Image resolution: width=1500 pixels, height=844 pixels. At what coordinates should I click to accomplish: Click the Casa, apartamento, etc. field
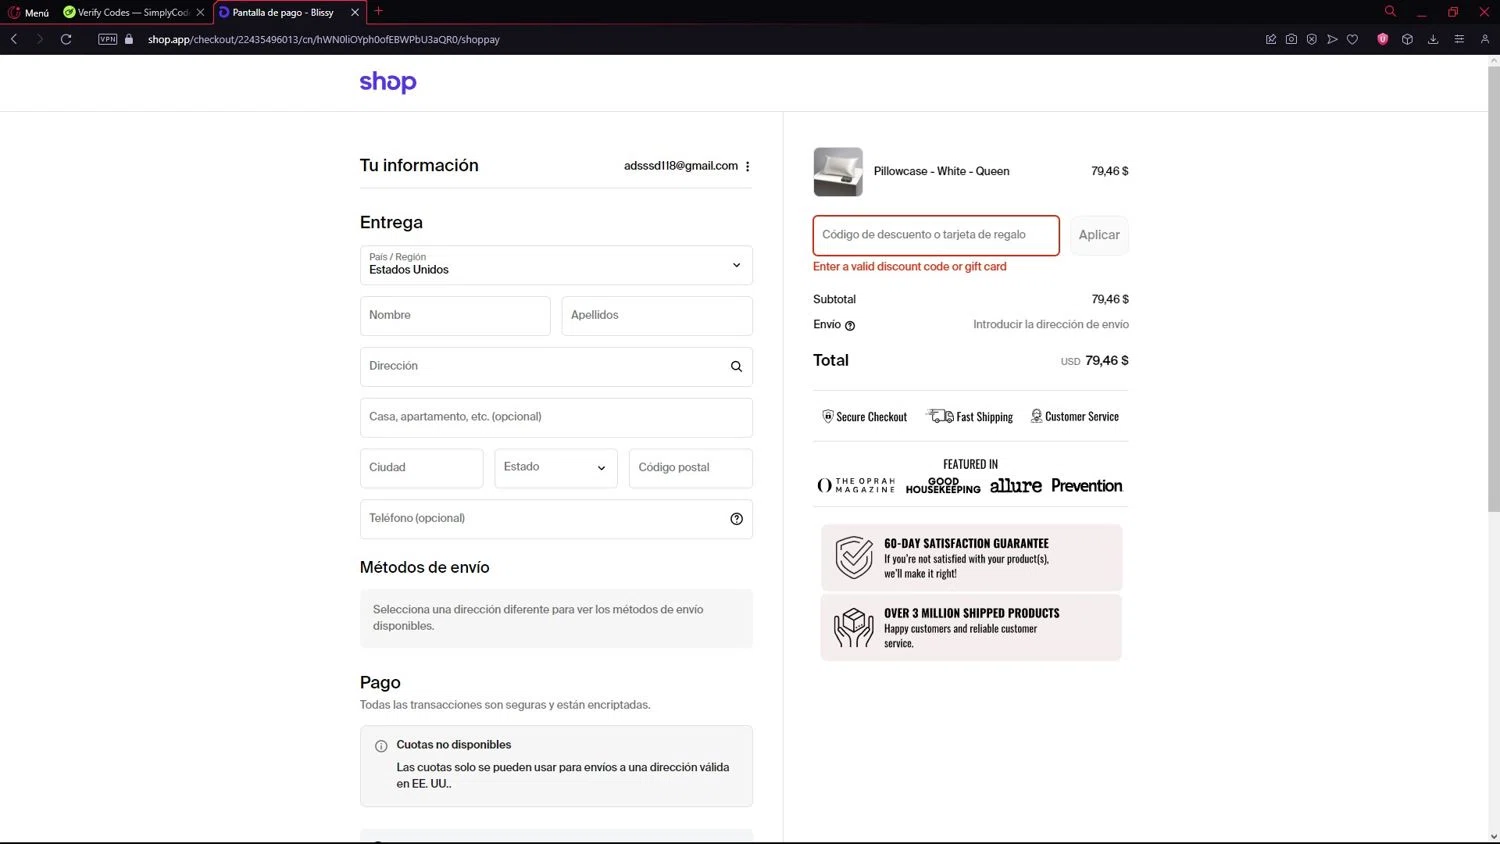pyautogui.click(x=556, y=417)
